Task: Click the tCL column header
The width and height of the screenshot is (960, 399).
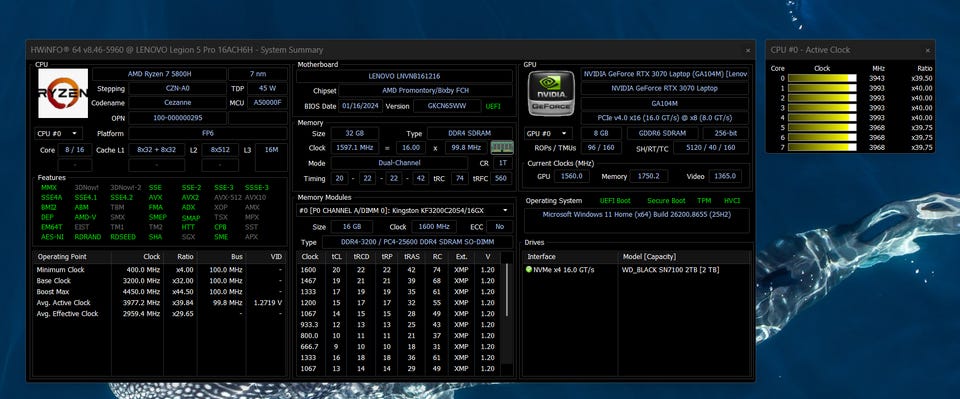Action: point(337,257)
